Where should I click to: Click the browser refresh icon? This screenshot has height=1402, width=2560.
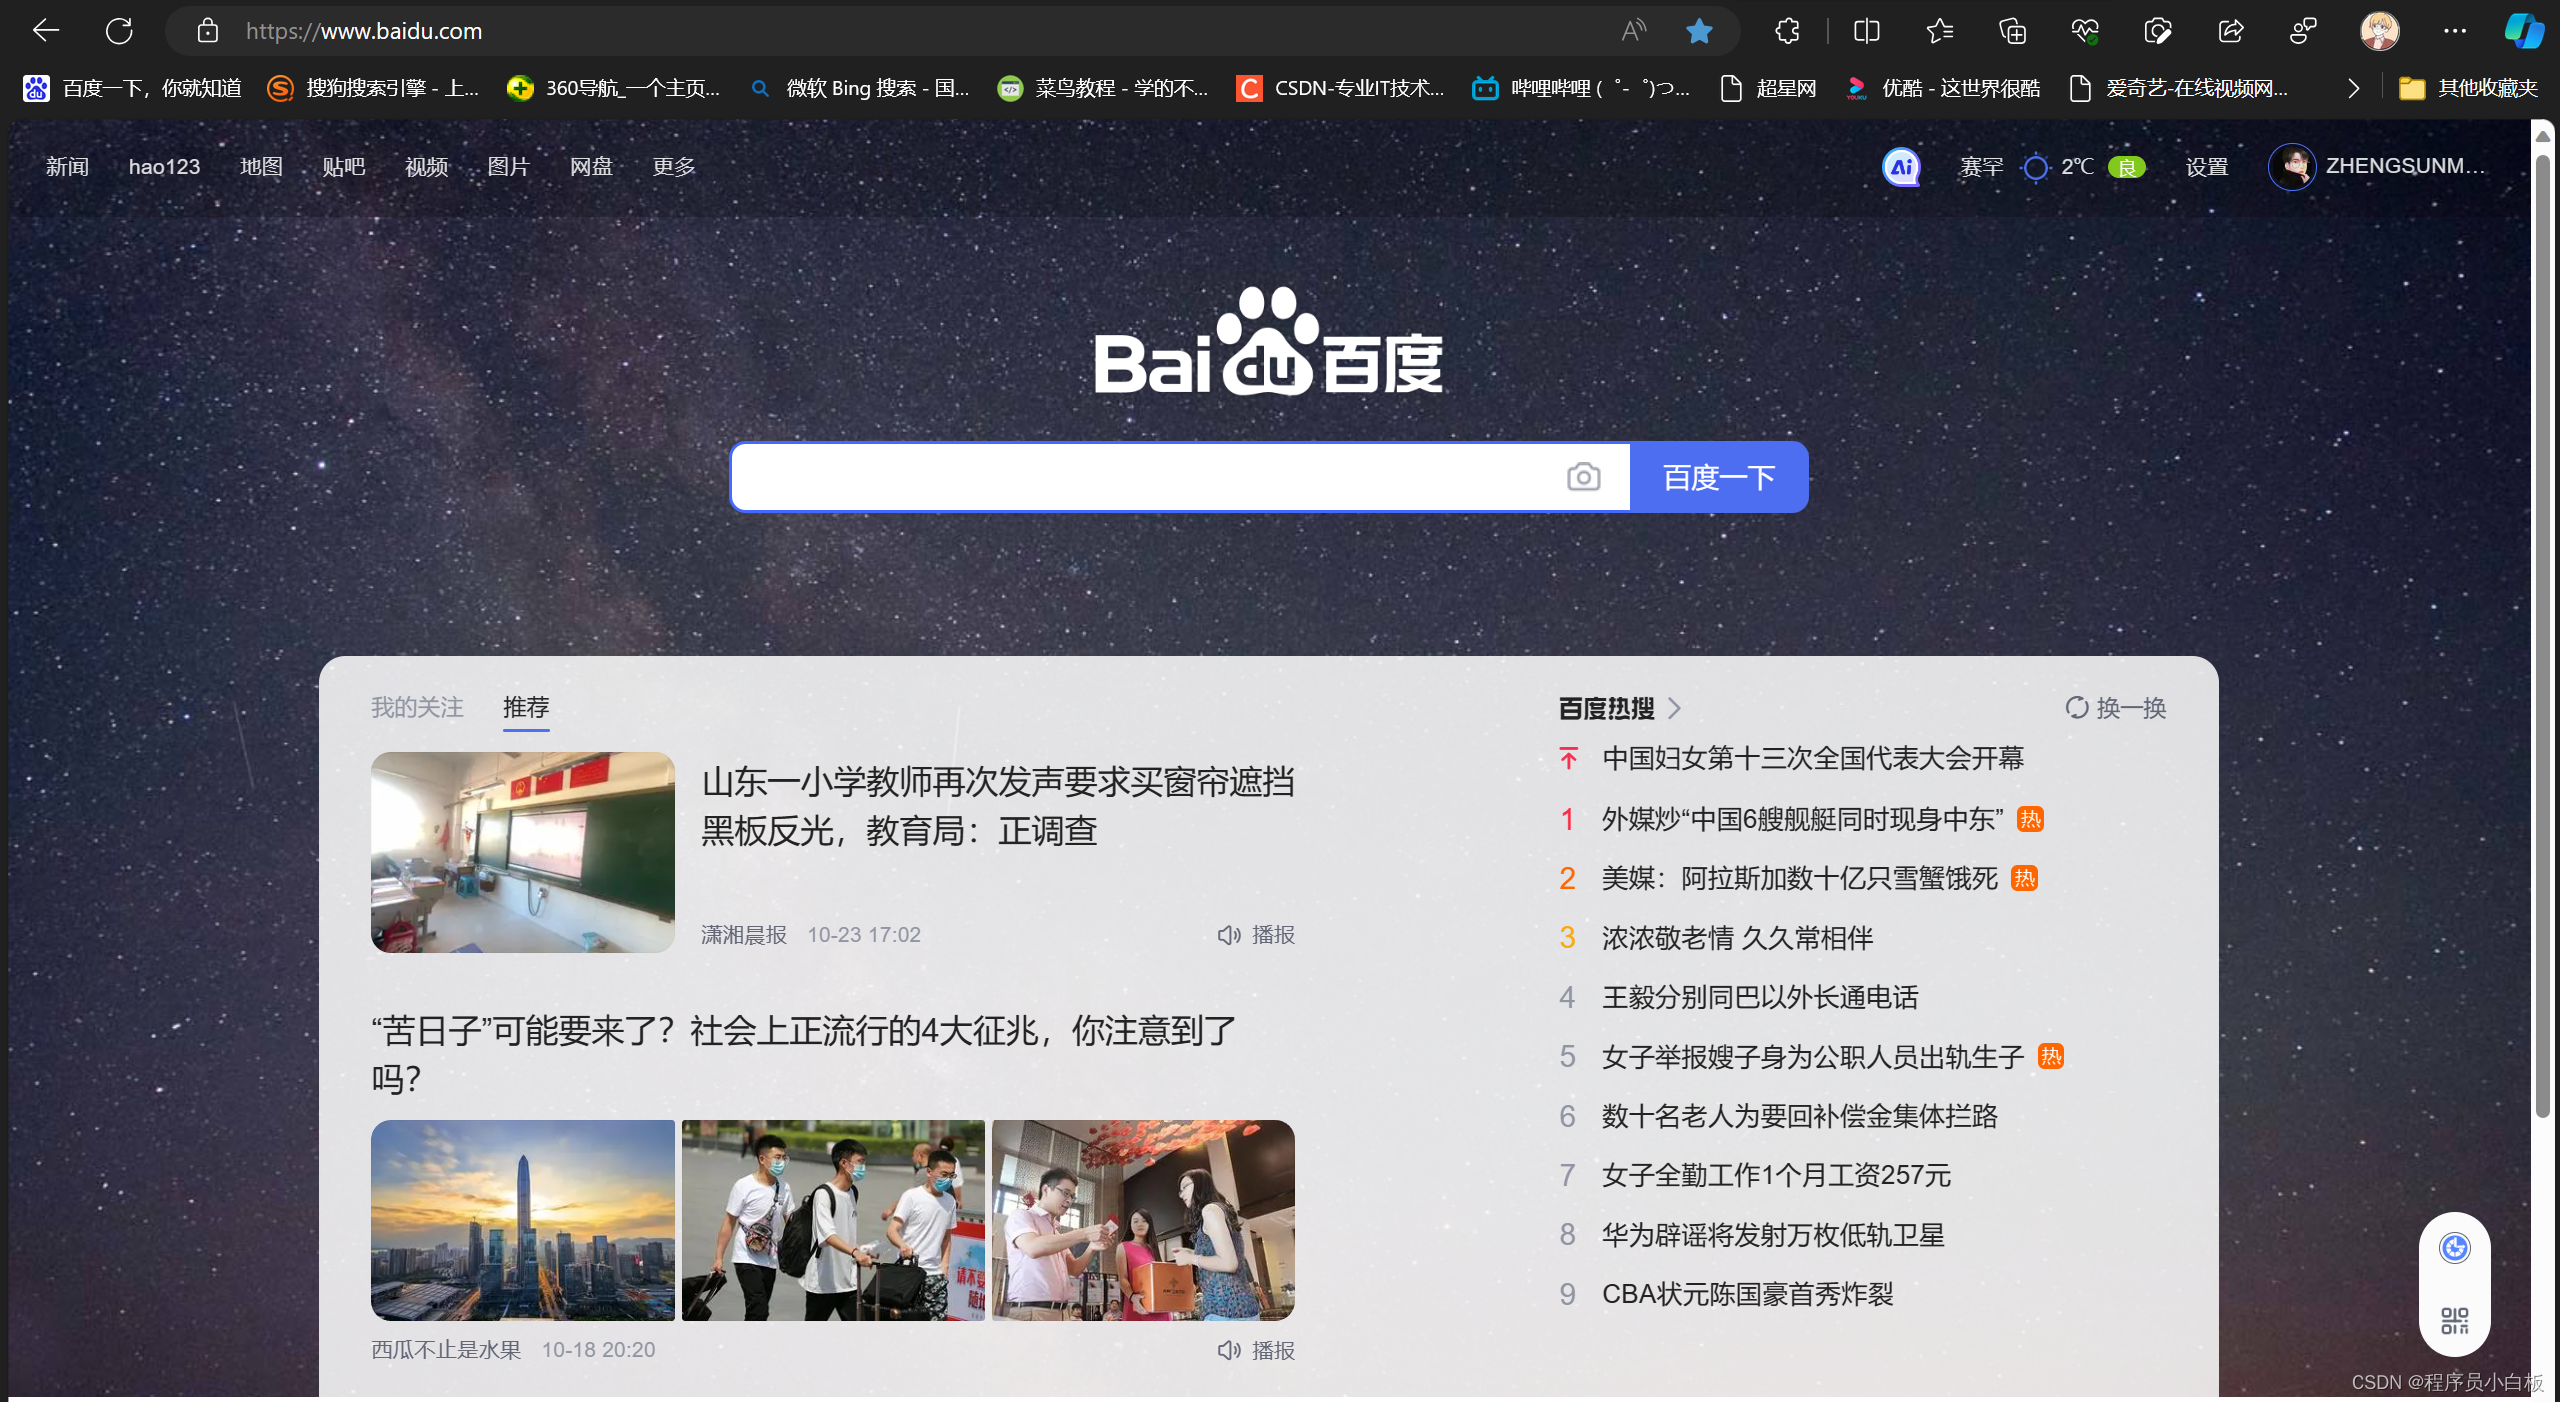click(119, 31)
